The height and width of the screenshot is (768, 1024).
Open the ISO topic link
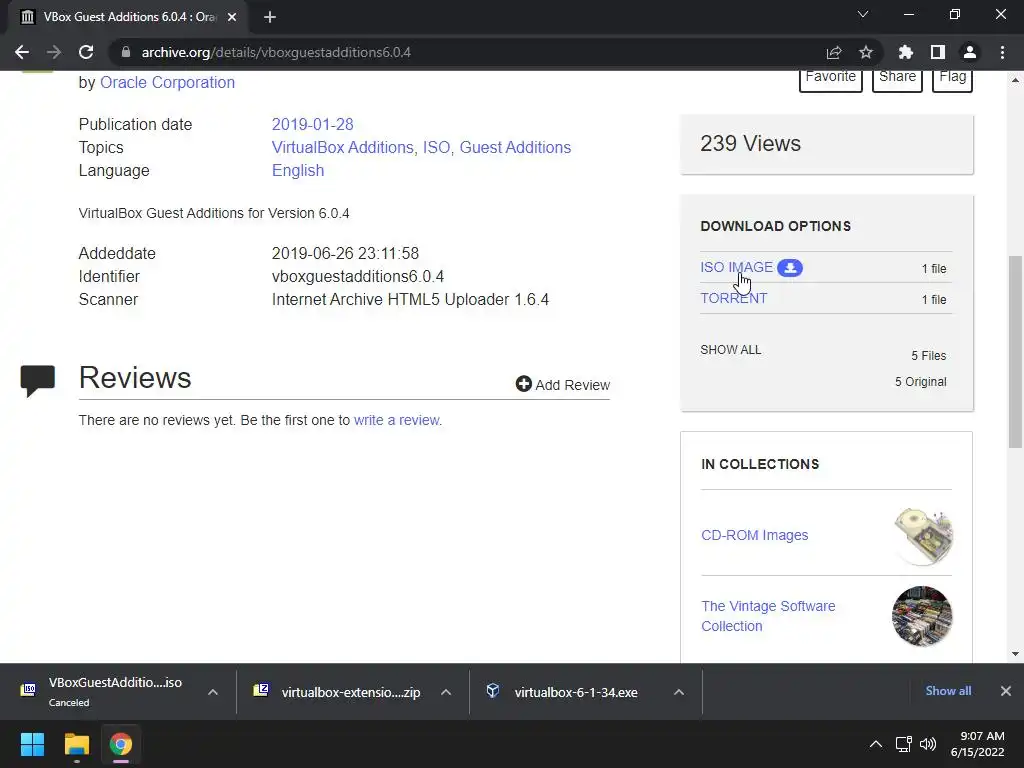coord(436,148)
